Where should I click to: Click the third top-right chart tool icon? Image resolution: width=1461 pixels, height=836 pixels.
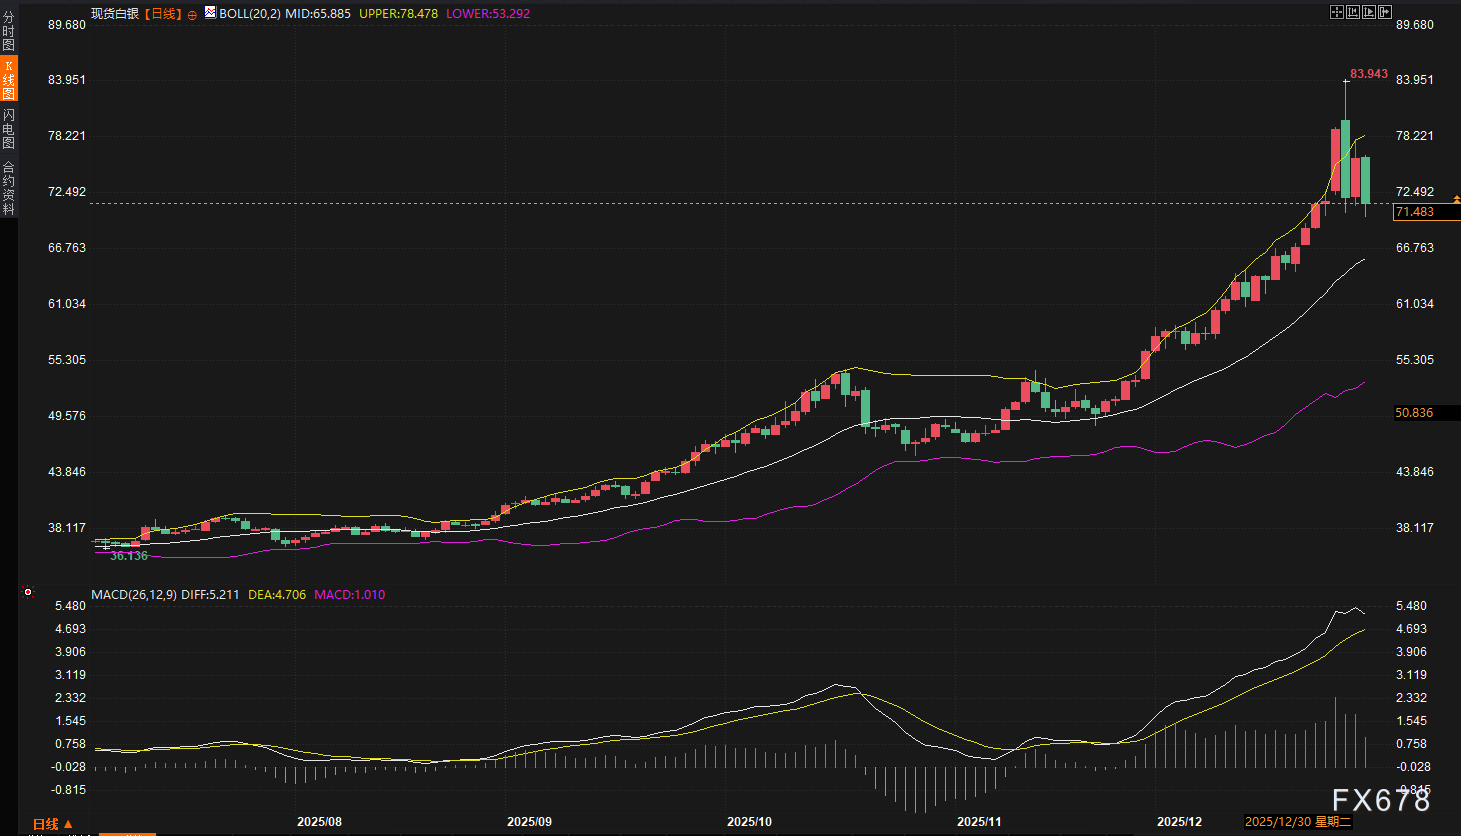coord(1369,12)
